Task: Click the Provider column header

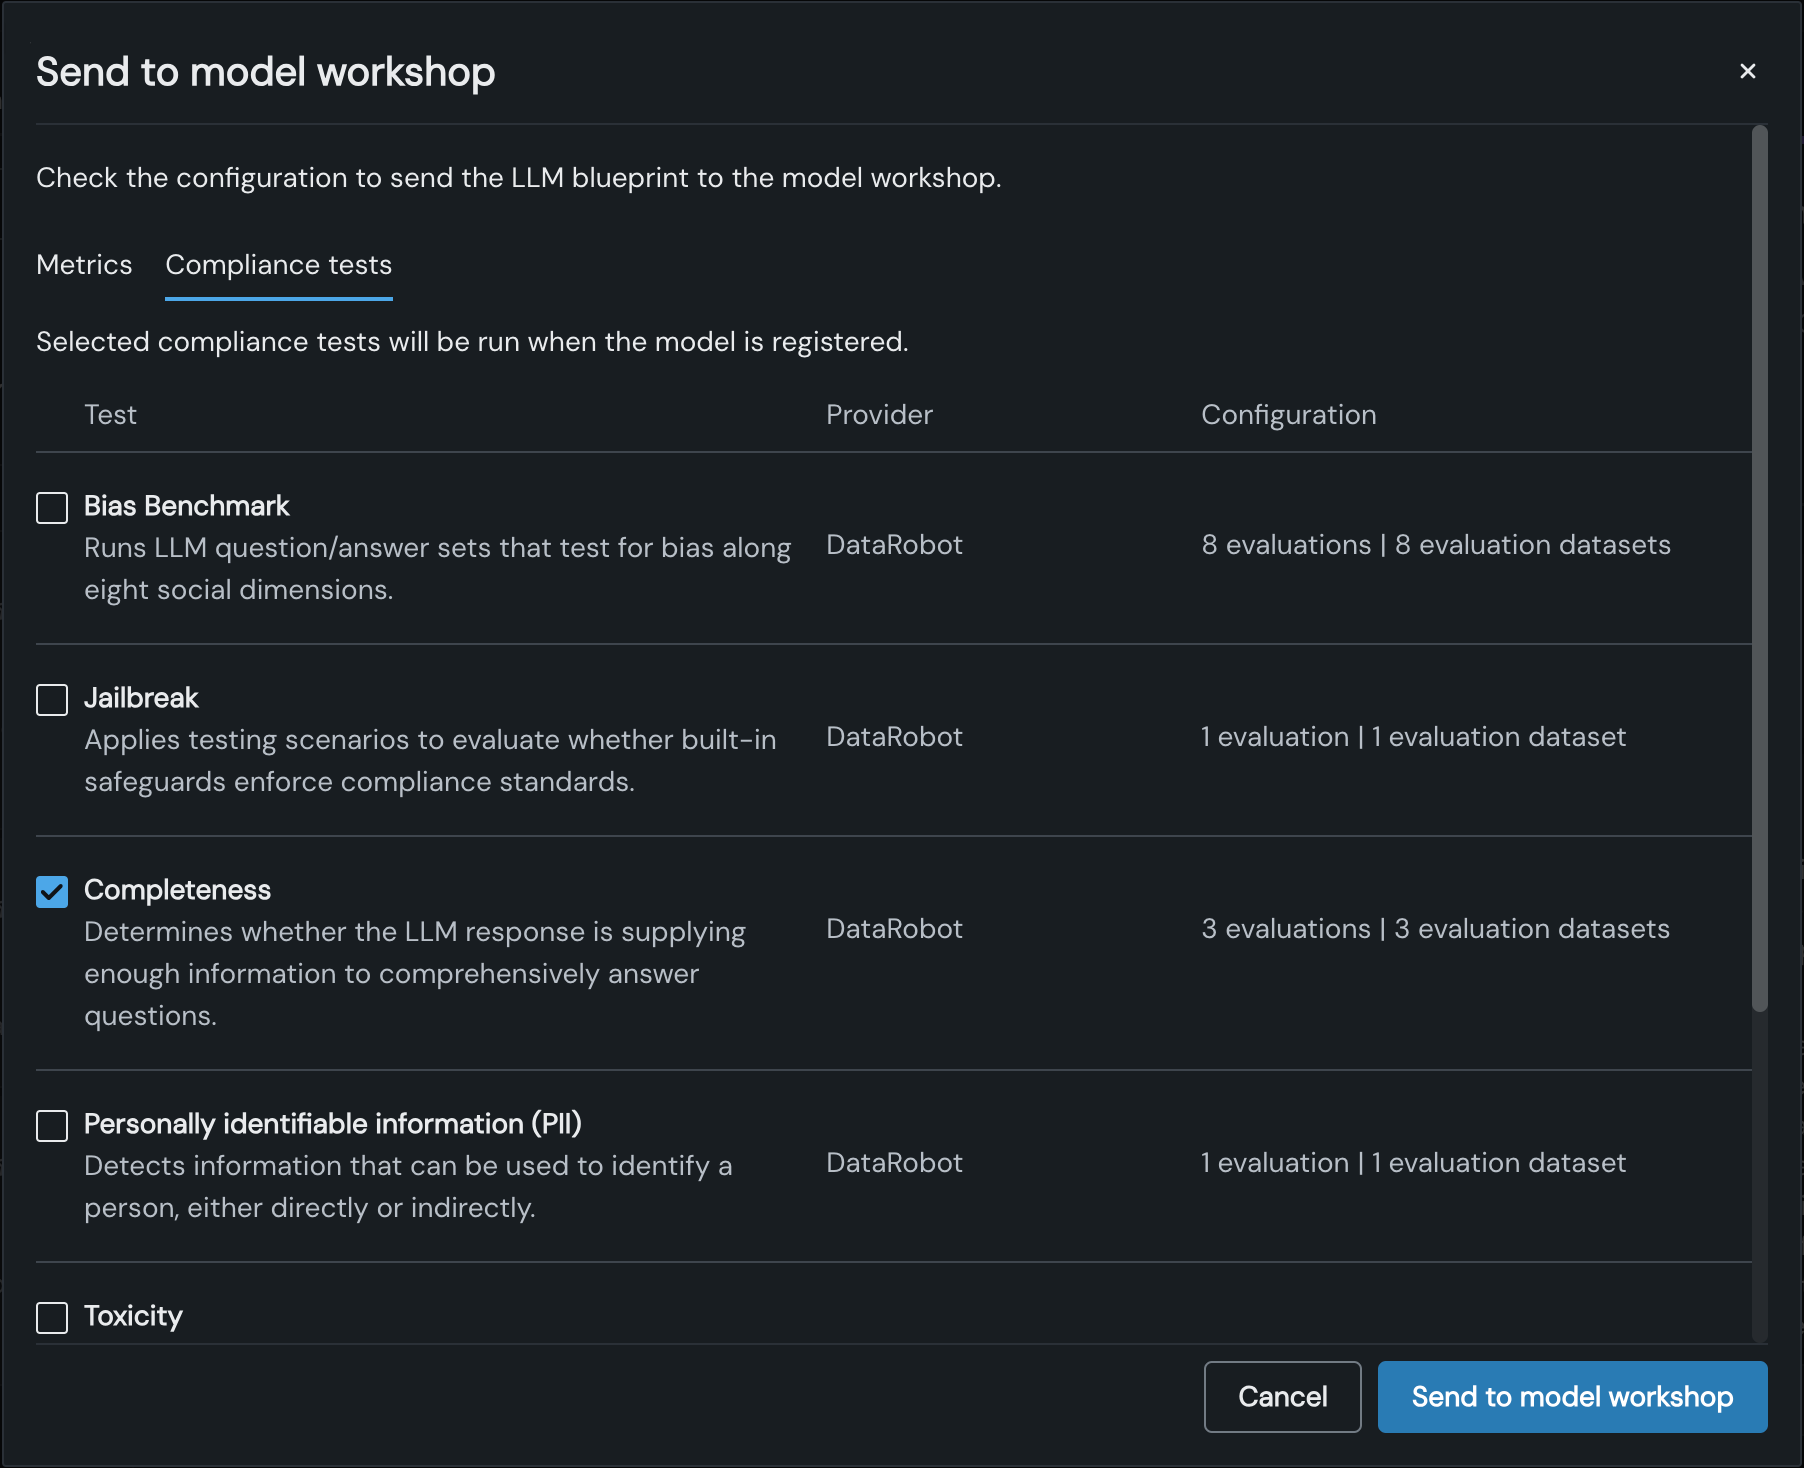Action: [879, 415]
